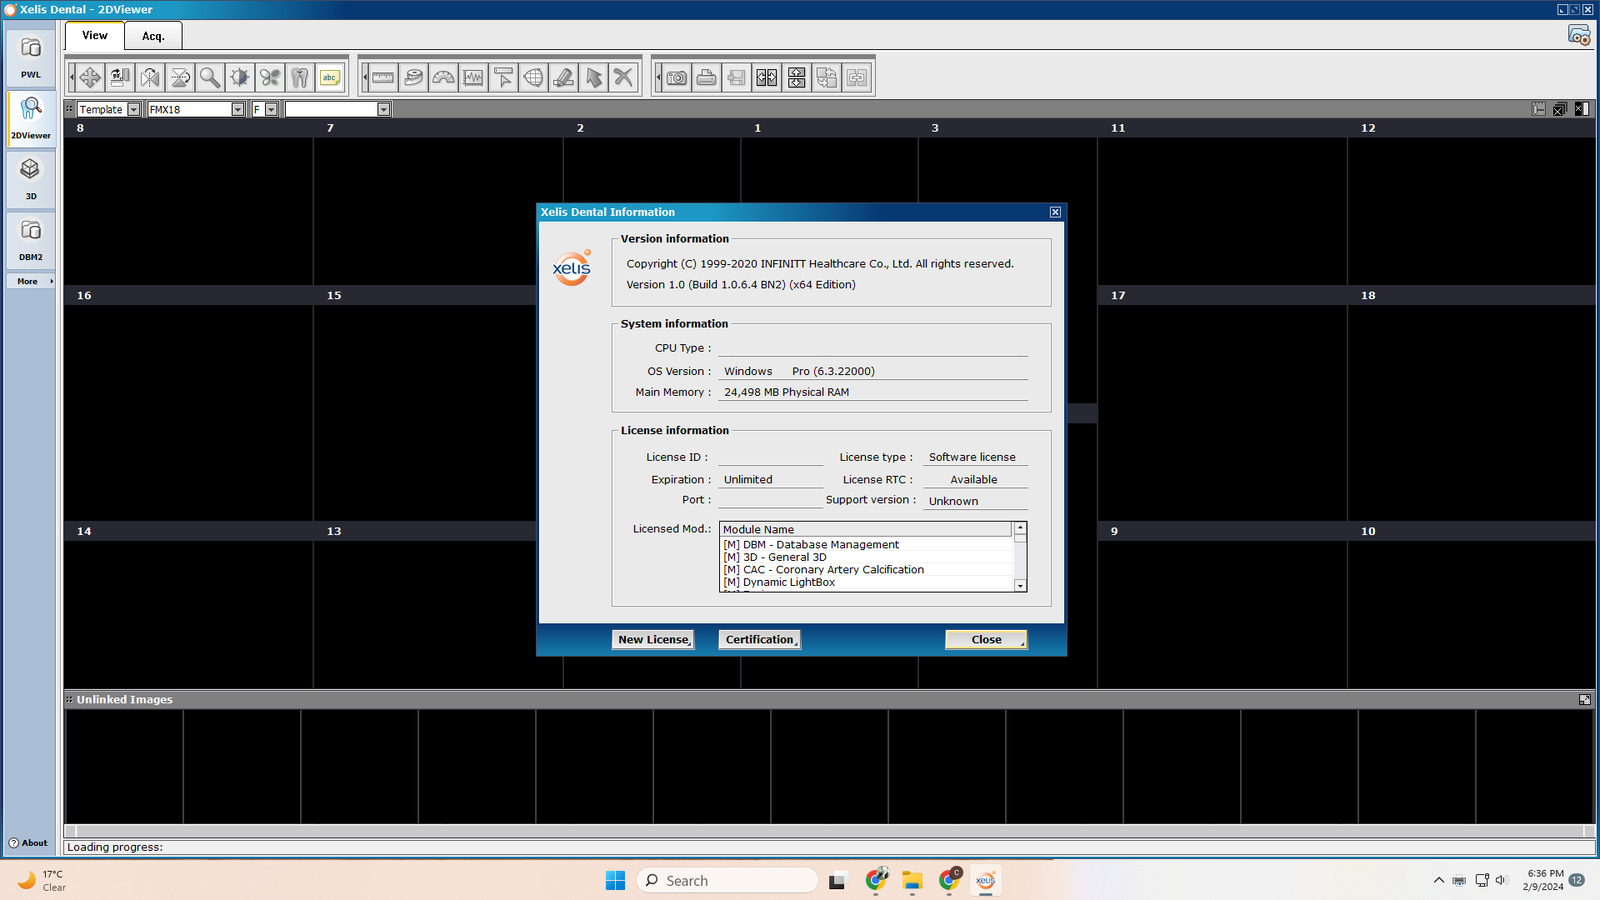Select the Pan (four-arrow move) tool
Screen dimensions: 1600x900
pos(90,77)
